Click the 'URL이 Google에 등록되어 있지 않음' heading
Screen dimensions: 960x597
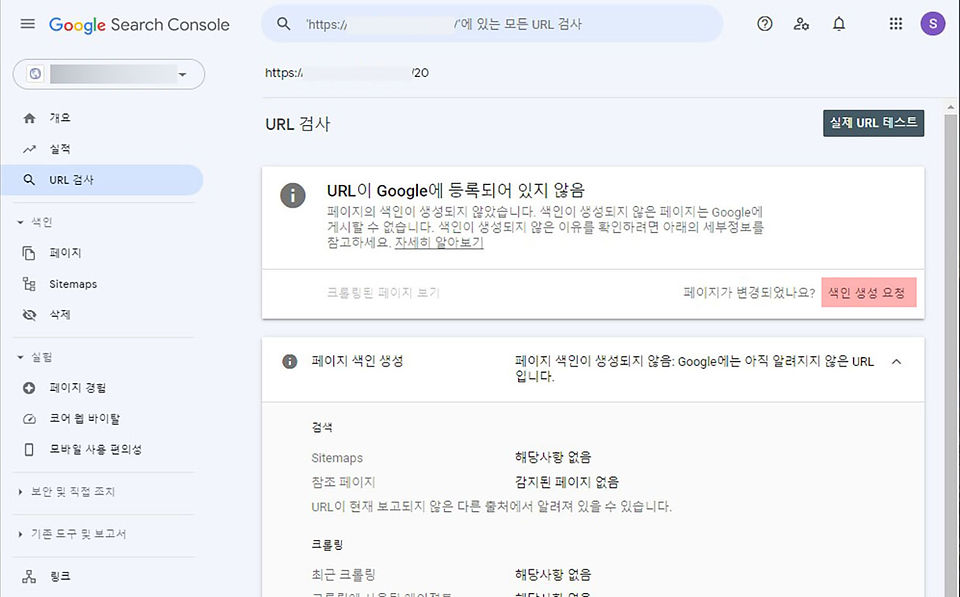click(x=456, y=190)
